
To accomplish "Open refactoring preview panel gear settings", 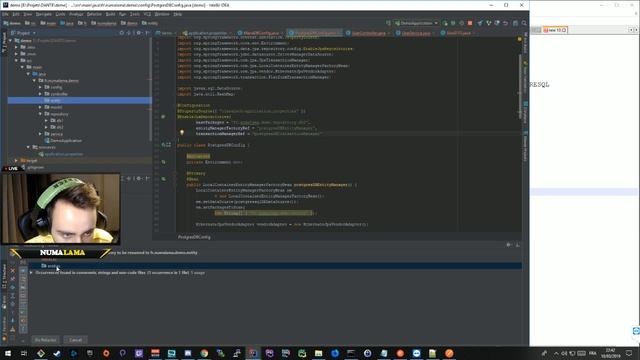I will 509,245.
